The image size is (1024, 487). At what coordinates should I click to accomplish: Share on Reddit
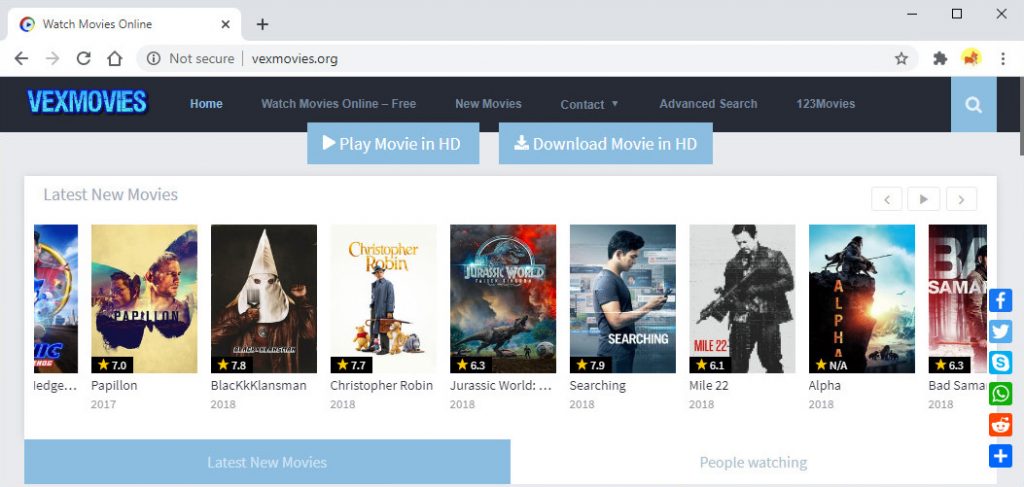pyautogui.click(x=1000, y=425)
